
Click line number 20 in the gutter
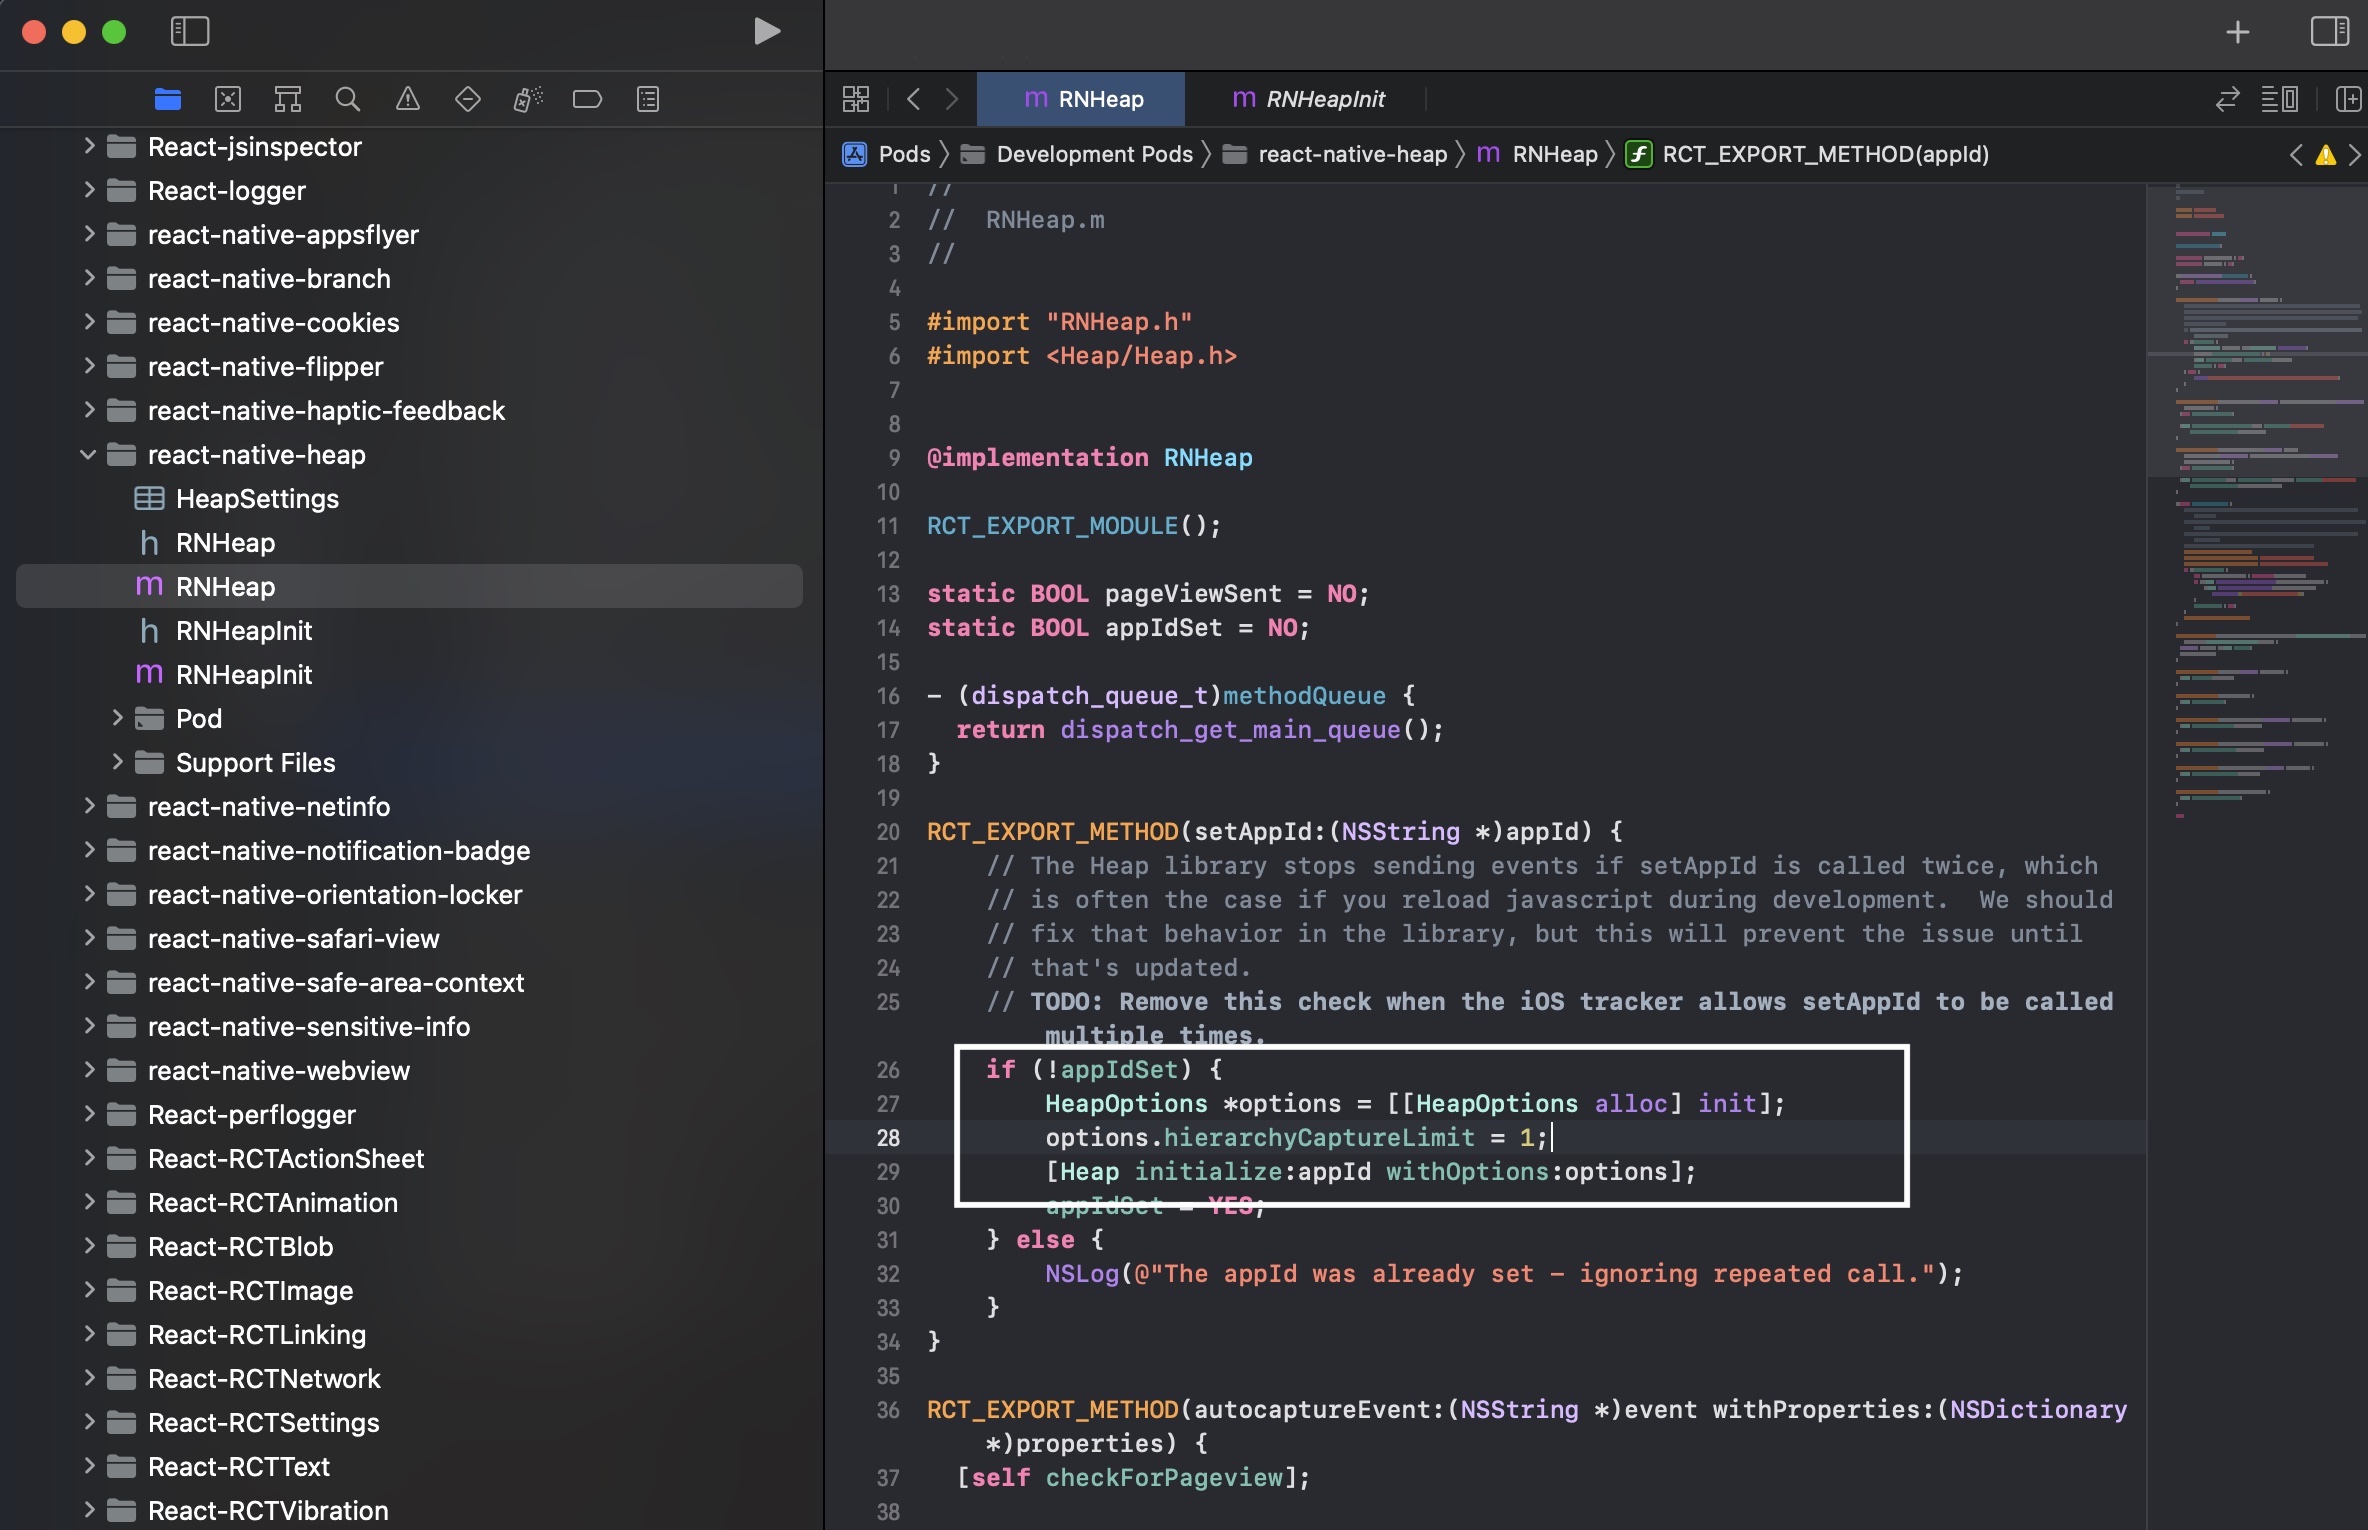888,832
